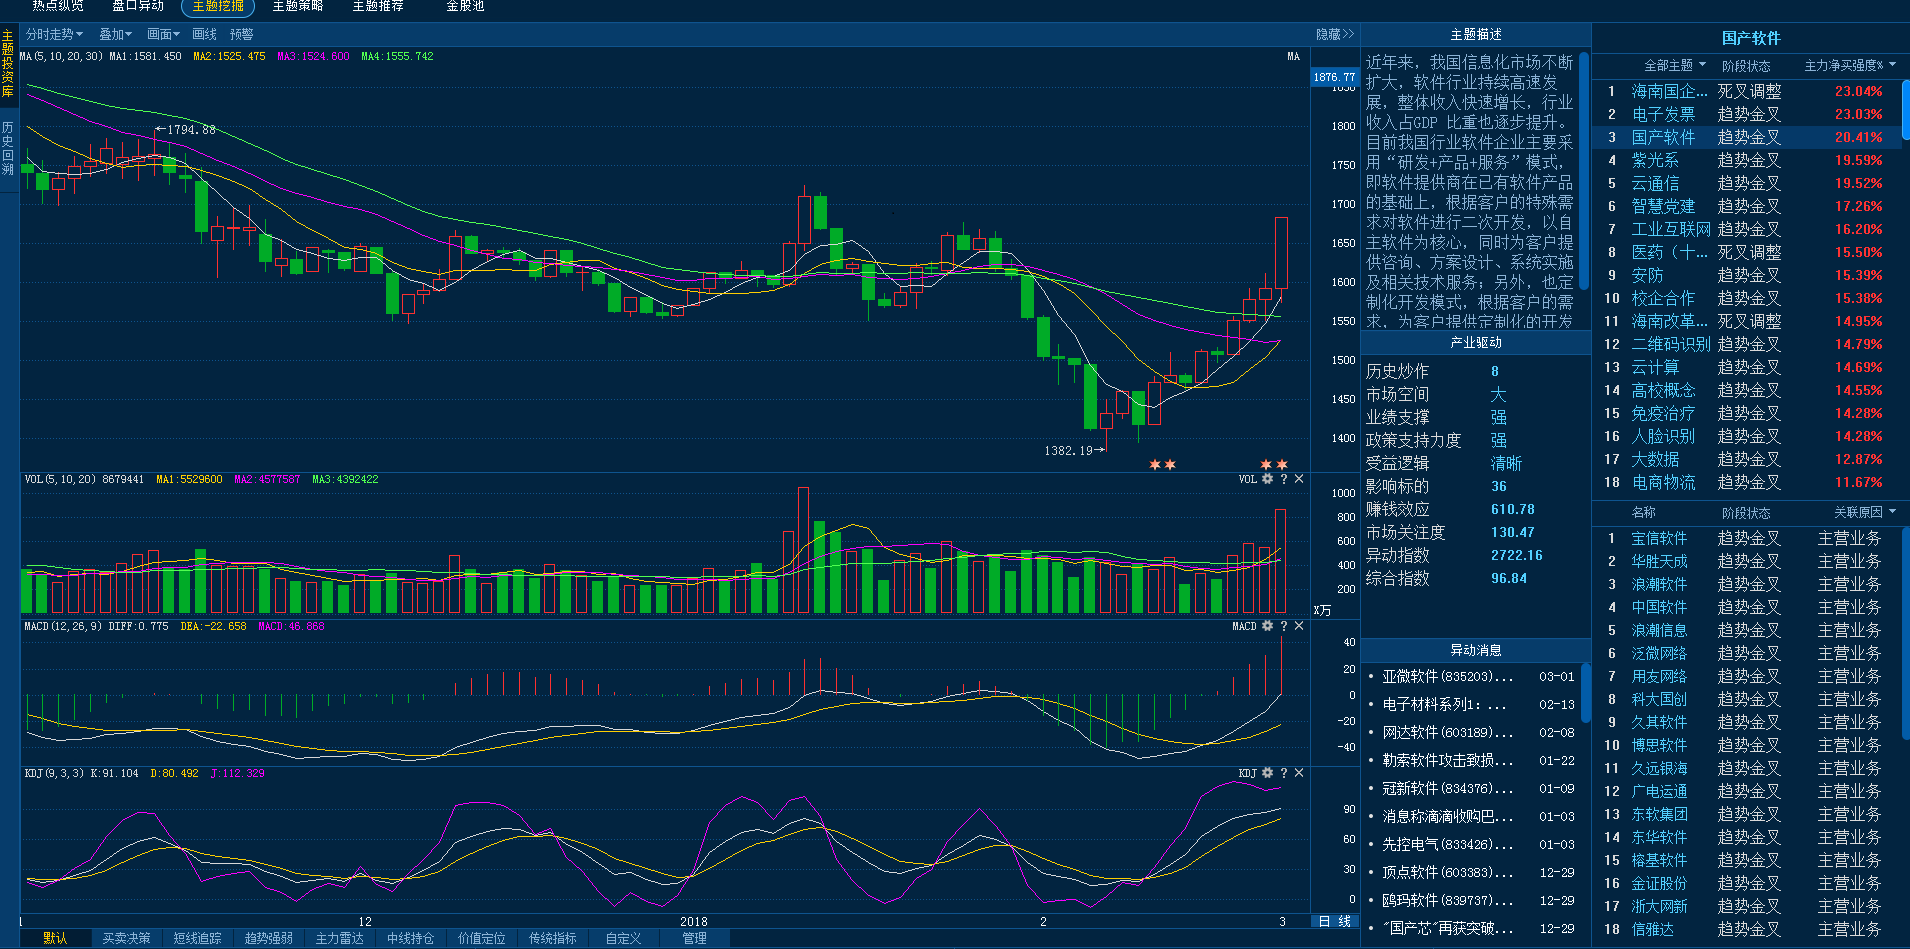The image size is (1910, 949).
Task: Open 主题投资库 vertical sidebar tab
Action: (x=8, y=64)
